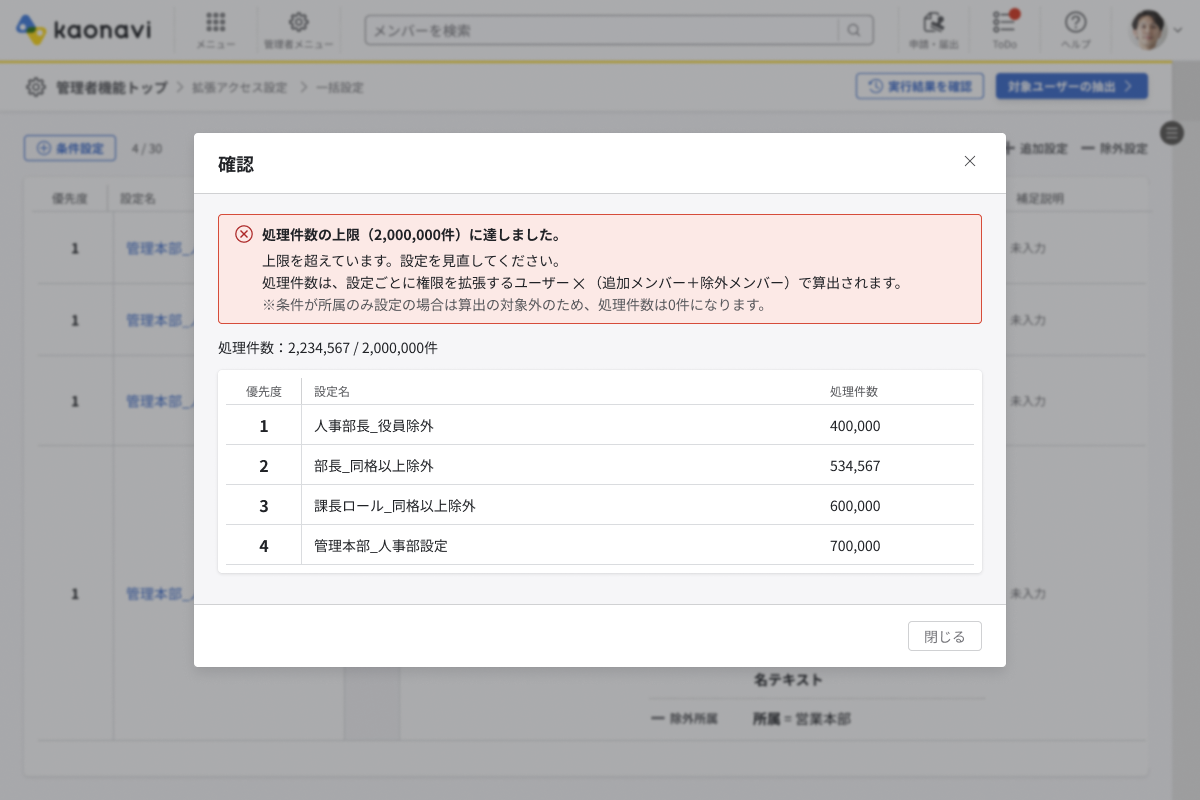This screenshot has height=800, width=1200.
Task: Click the user profile avatar
Action: tap(1148, 30)
